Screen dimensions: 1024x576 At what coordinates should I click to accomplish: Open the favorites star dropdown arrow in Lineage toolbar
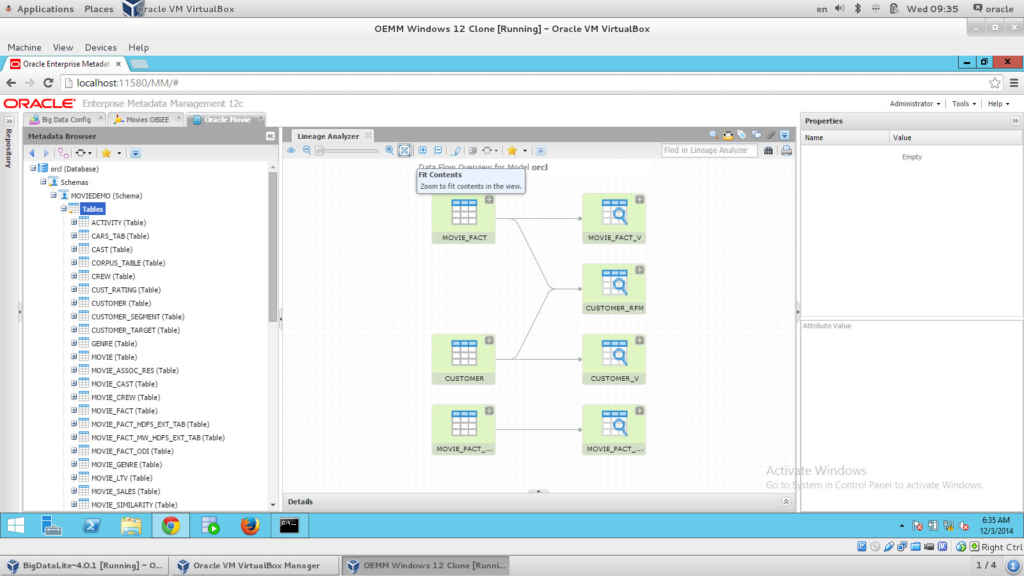[524, 151]
